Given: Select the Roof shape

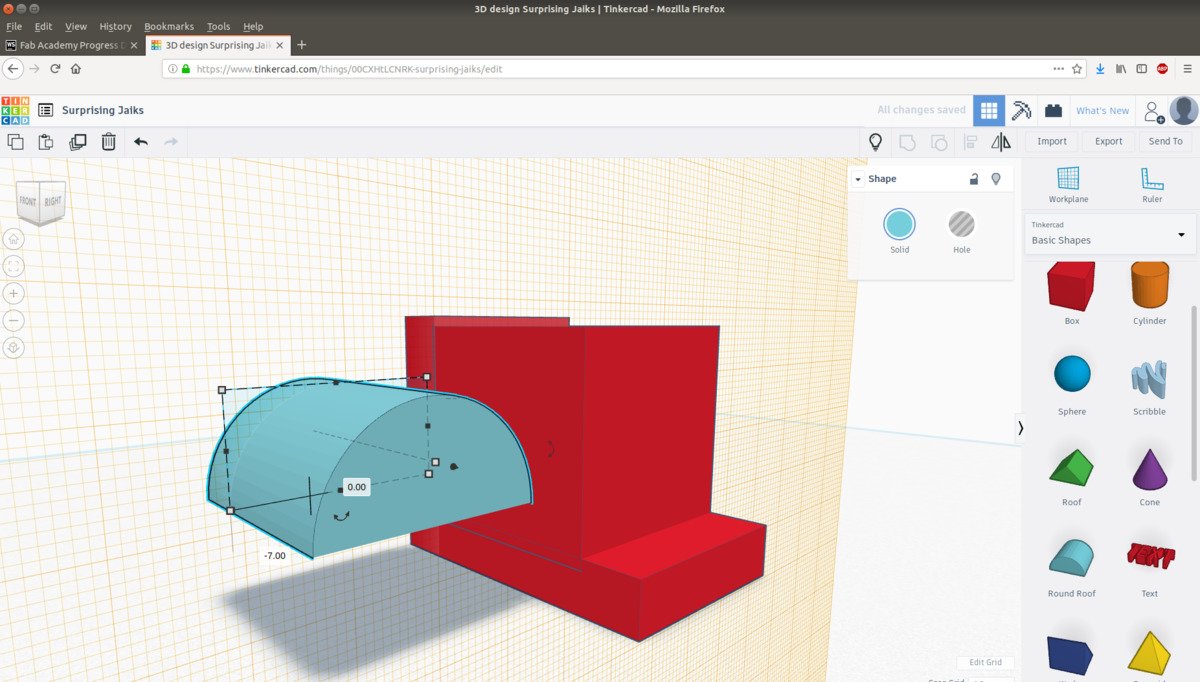Looking at the screenshot, I should click(x=1071, y=475).
